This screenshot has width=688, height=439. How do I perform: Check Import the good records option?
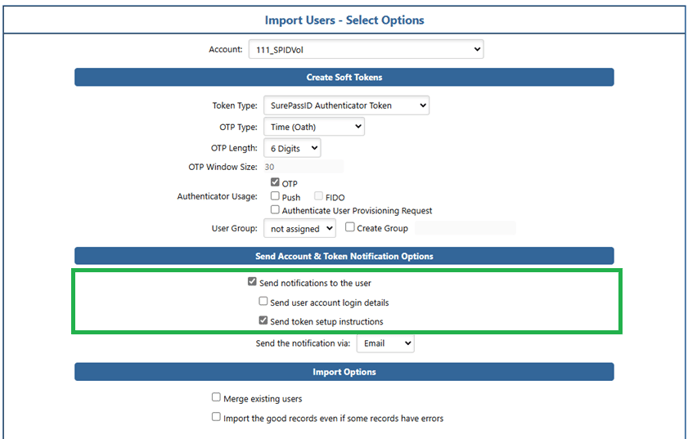[216, 417]
